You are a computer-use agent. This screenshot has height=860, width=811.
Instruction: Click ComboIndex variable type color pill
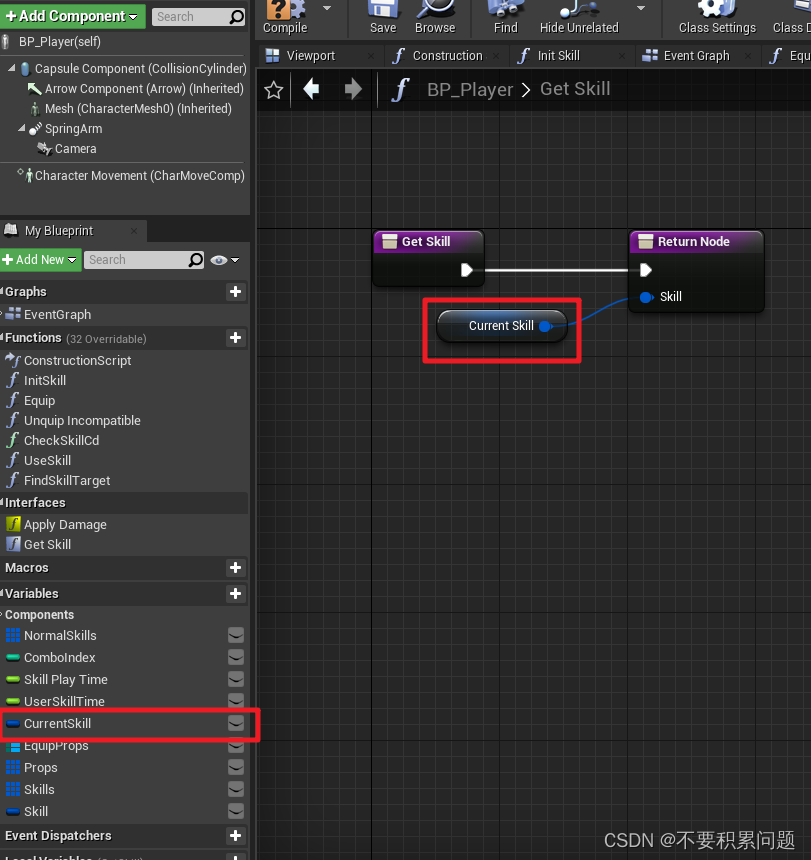click(x=13, y=658)
